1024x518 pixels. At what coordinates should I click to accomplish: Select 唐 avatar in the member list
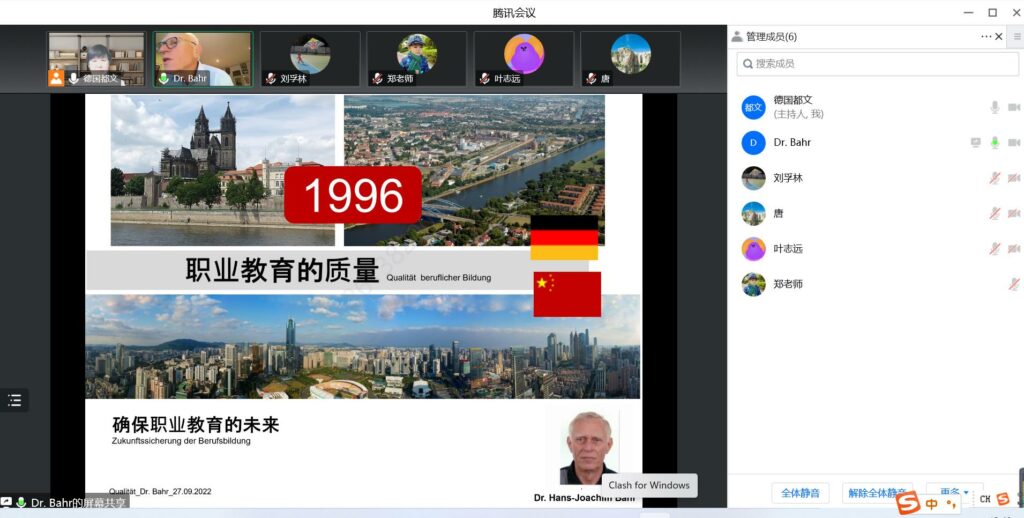(753, 213)
